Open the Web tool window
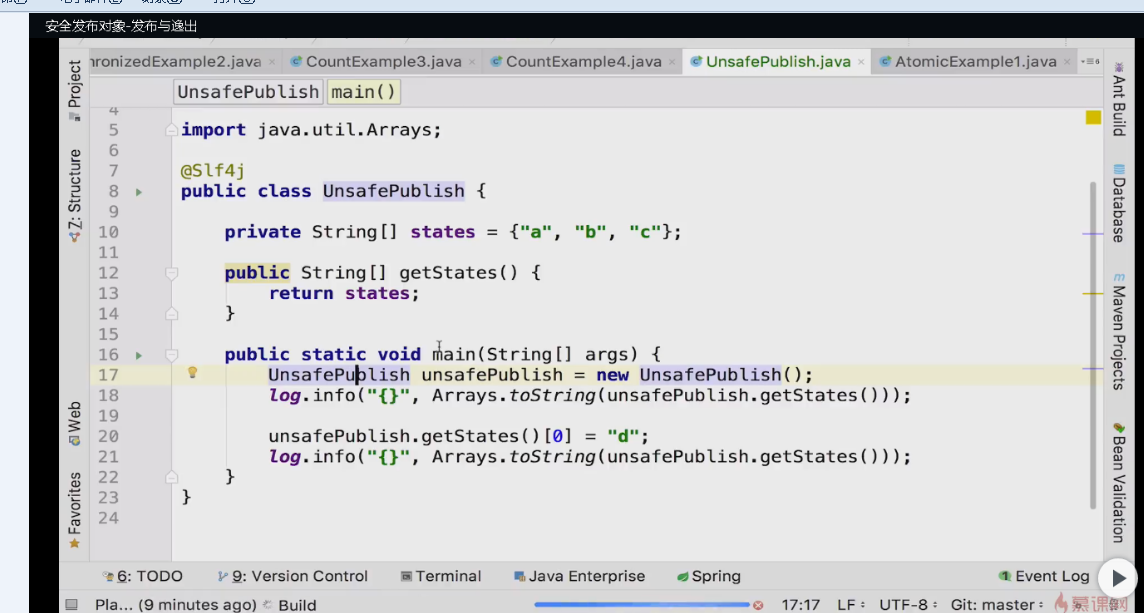This screenshot has height=613, width=1144. tap(75, 423)
